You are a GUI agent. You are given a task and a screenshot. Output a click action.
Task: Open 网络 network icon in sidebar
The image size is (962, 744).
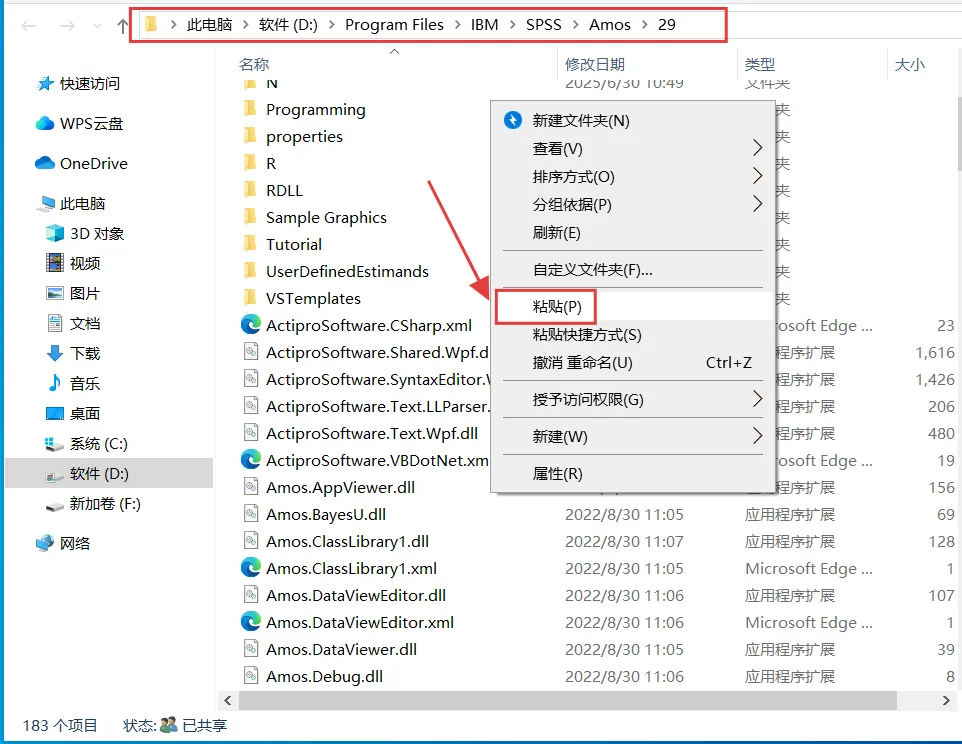coord(45,543)
